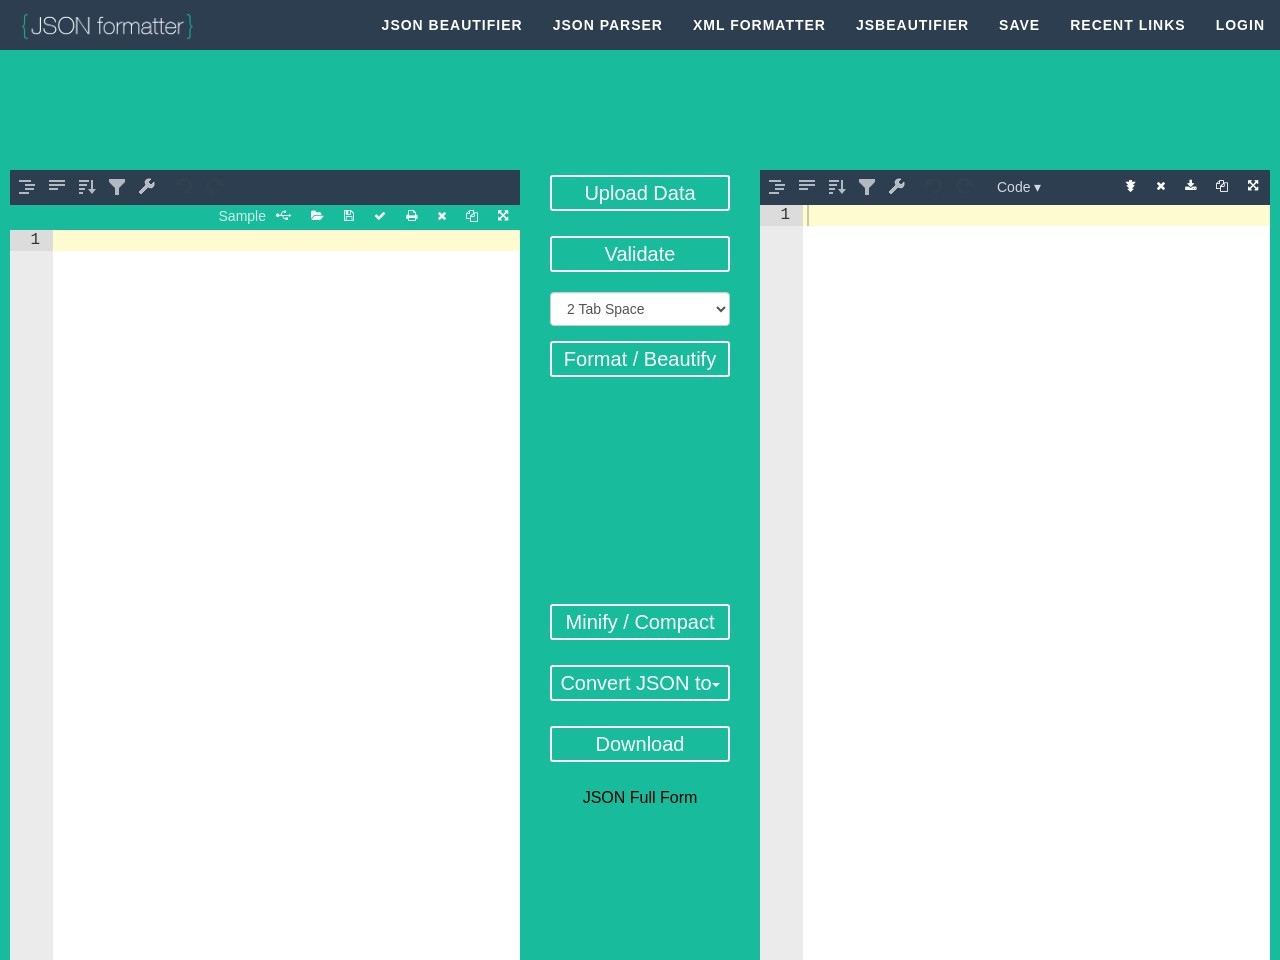Viewport: 1280px width, 960px height.
Task: Focus left editor input line 1
Action: tap(286, 240)
